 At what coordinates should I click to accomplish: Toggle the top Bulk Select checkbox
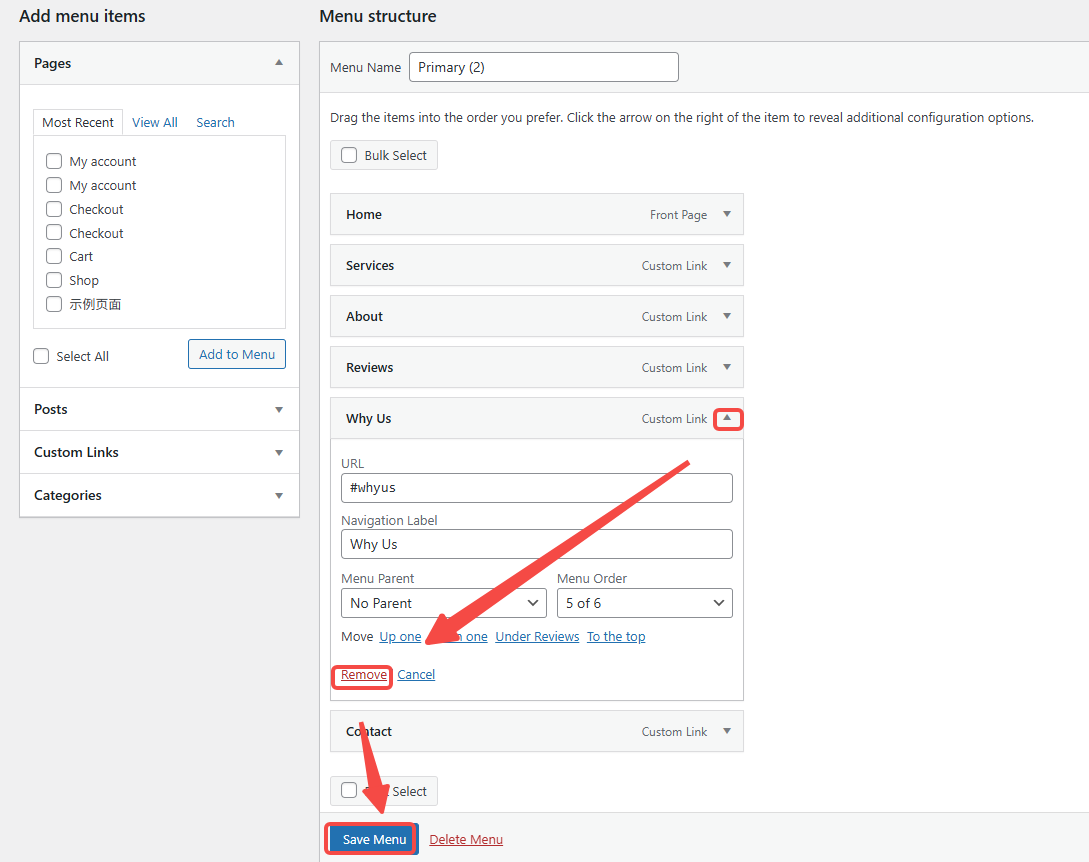tap(349, 155)
